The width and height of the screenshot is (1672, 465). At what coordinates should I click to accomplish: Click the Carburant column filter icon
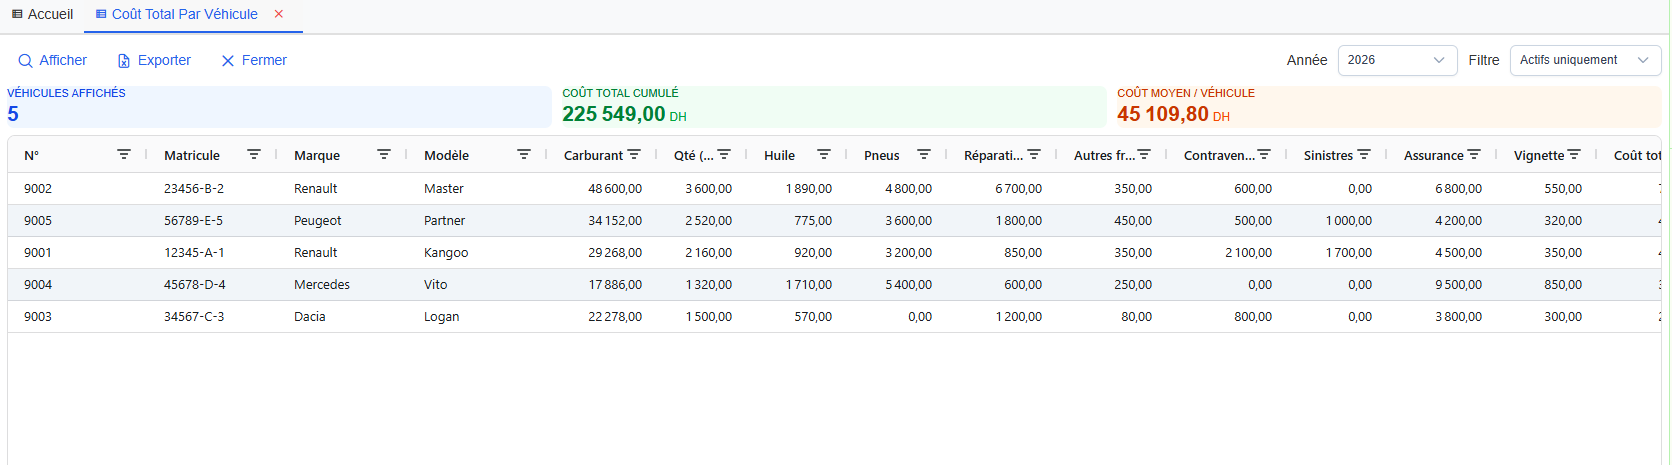[634, 155]
